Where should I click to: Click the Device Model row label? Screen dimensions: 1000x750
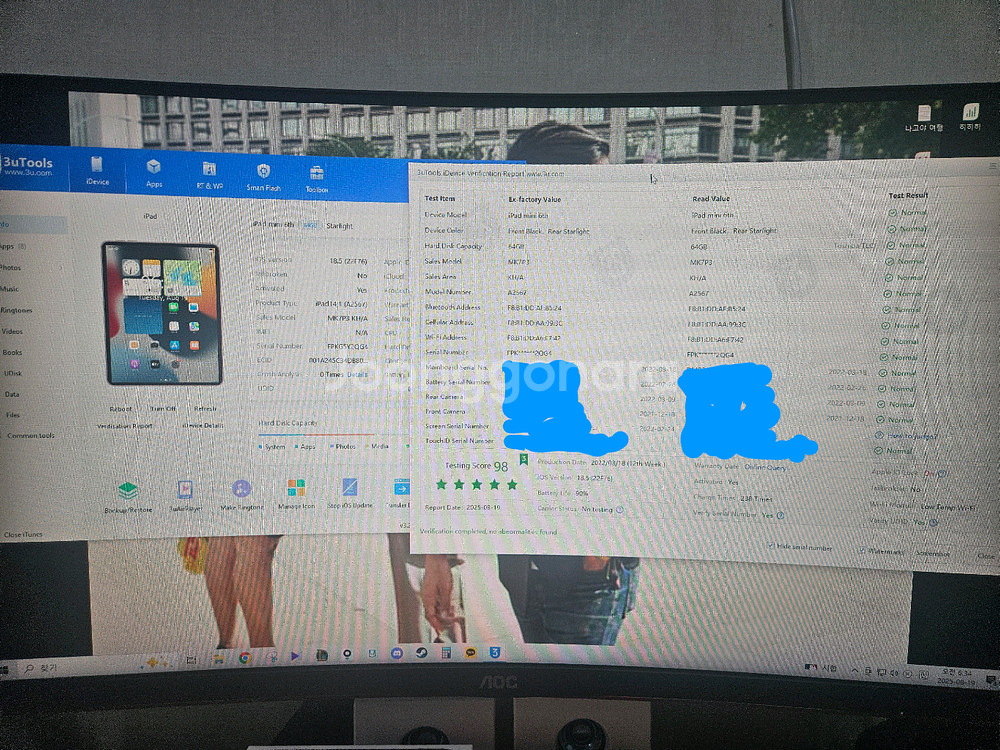[446, 215]
